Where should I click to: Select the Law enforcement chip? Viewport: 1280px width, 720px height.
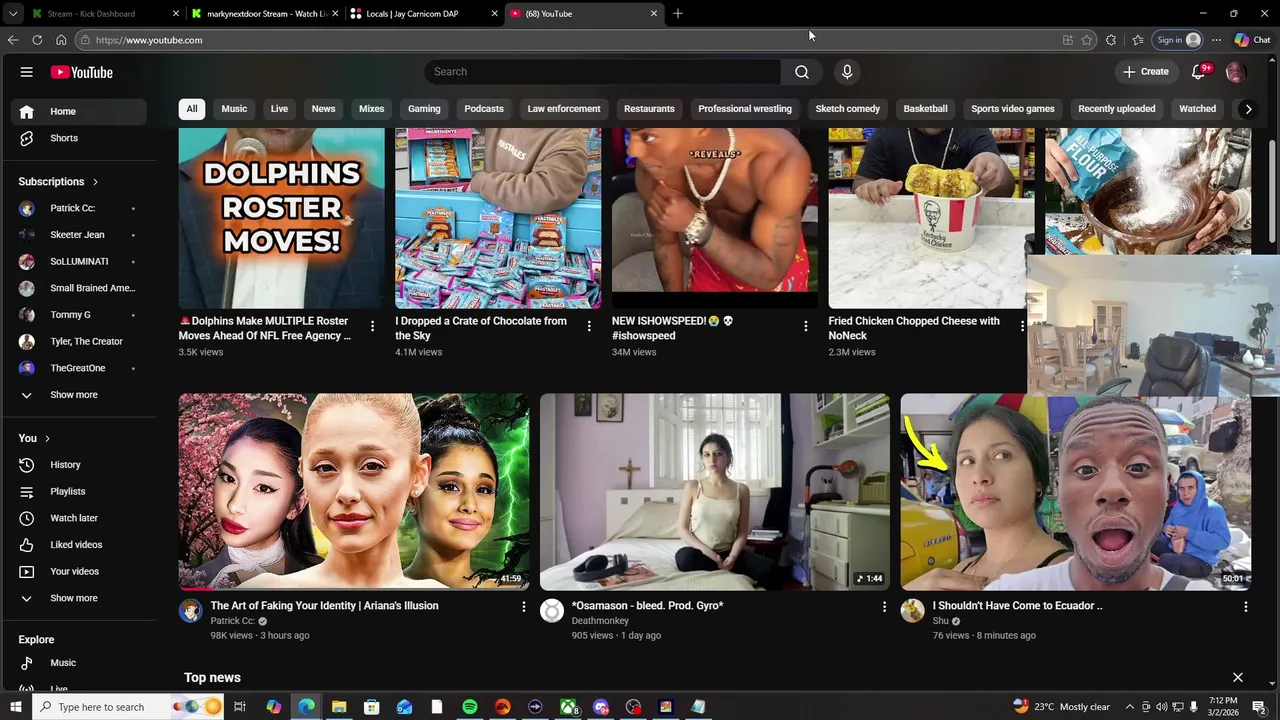coord(564,109)
